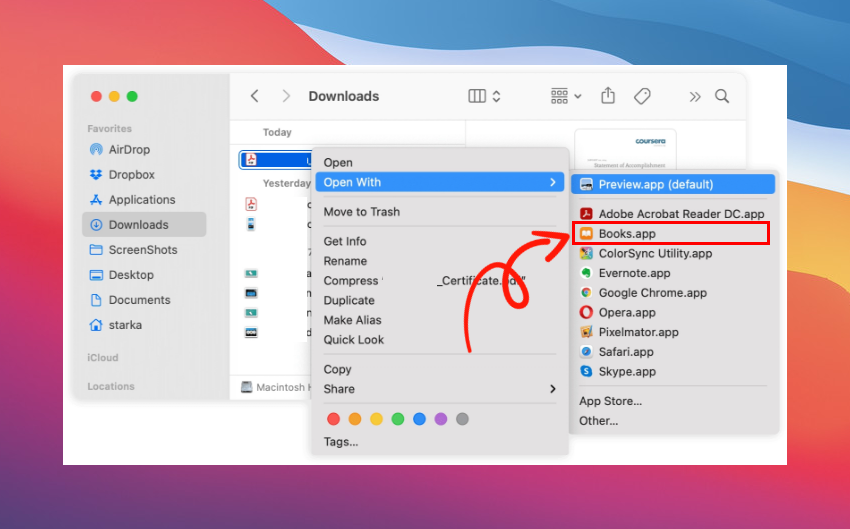This screenshot has height=529, width=850.
Task: Apply the gray tag color
Action: (x=462, y=419)
